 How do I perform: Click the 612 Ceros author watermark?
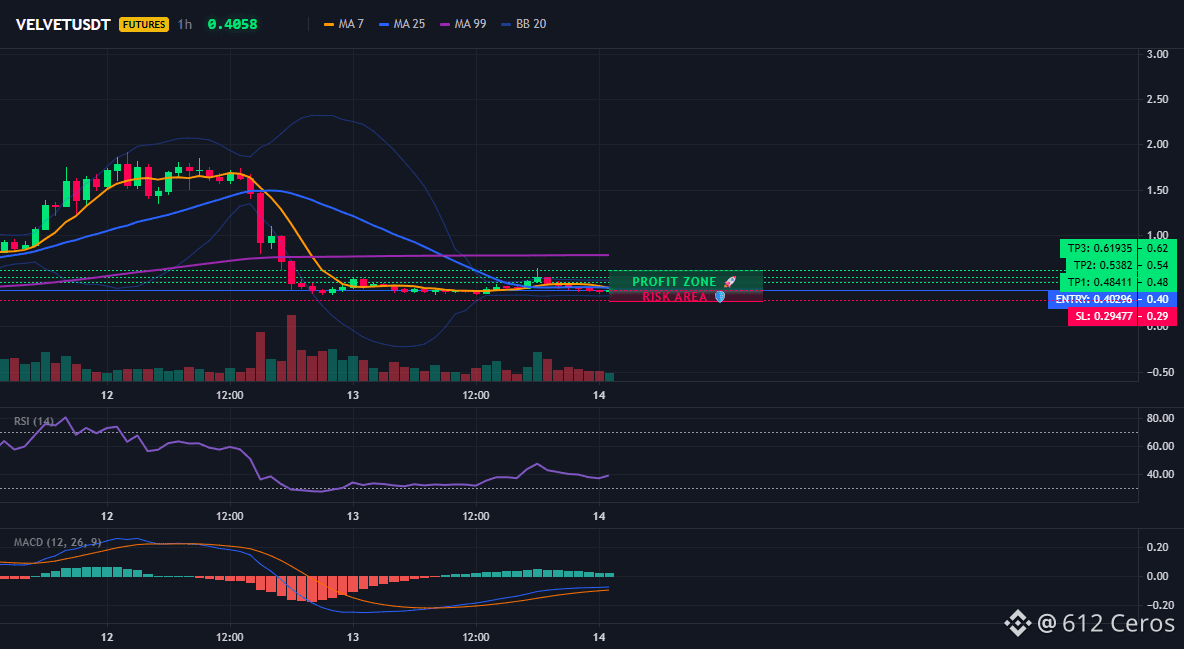click(1106, 623)
